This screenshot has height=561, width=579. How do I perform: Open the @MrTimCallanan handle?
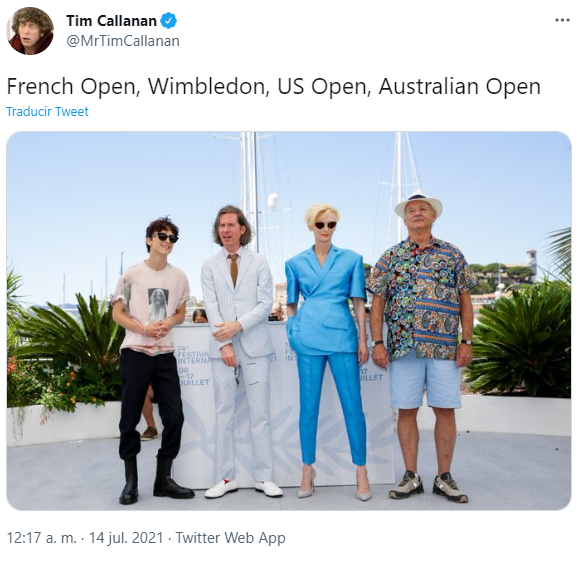(x=123, y=41)
